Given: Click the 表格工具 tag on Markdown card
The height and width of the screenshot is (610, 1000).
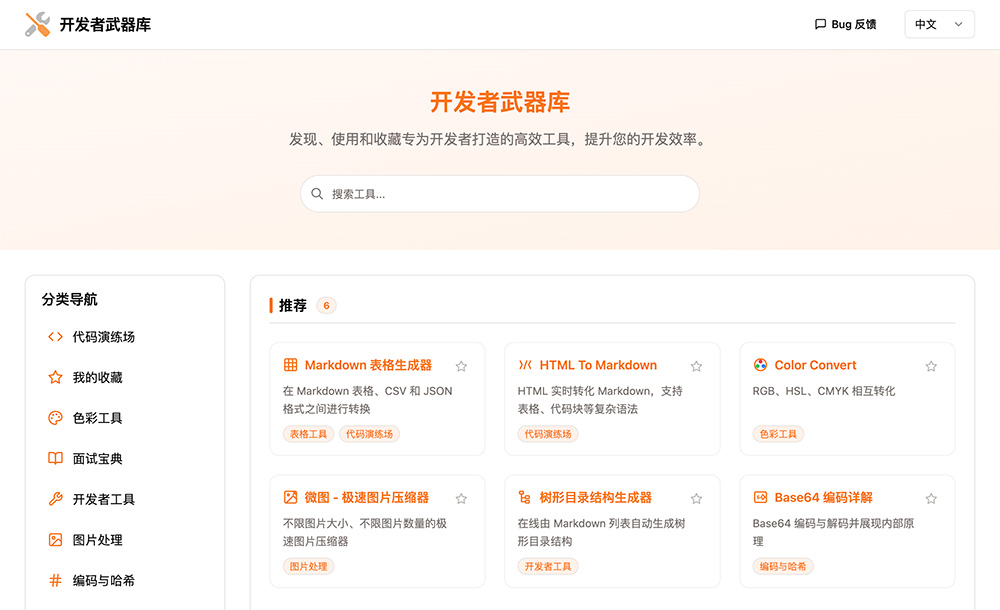Looking at the screenshot, I should click(308, 434).
